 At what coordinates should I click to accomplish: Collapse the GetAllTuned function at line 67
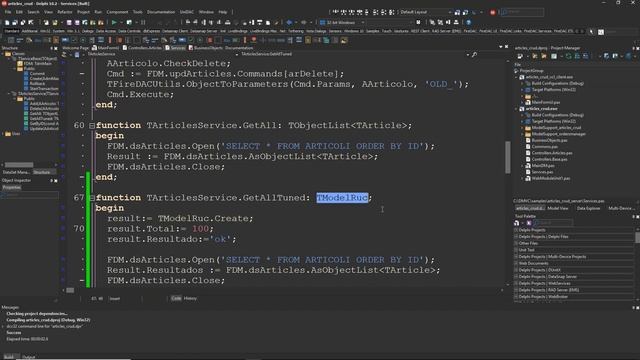click(x=92, y=198)
